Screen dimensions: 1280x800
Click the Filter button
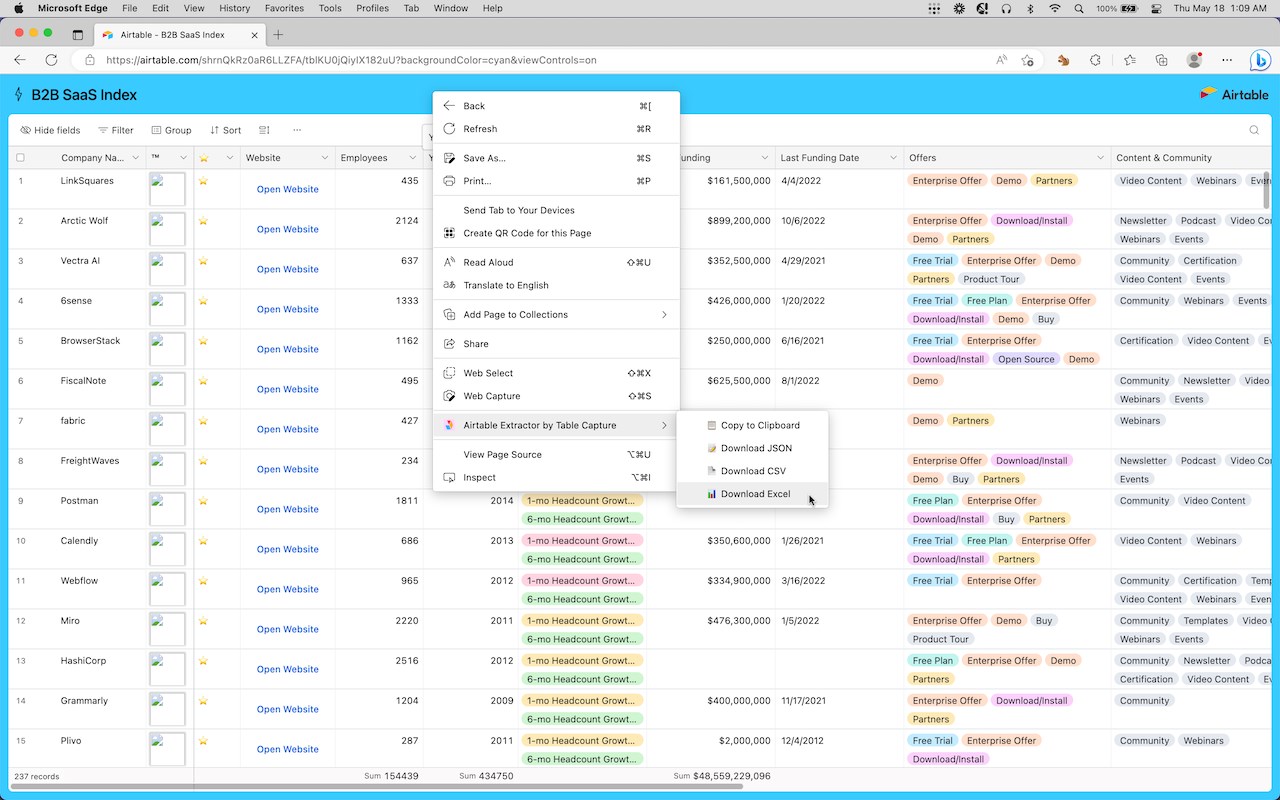click(x=115, y=130)
